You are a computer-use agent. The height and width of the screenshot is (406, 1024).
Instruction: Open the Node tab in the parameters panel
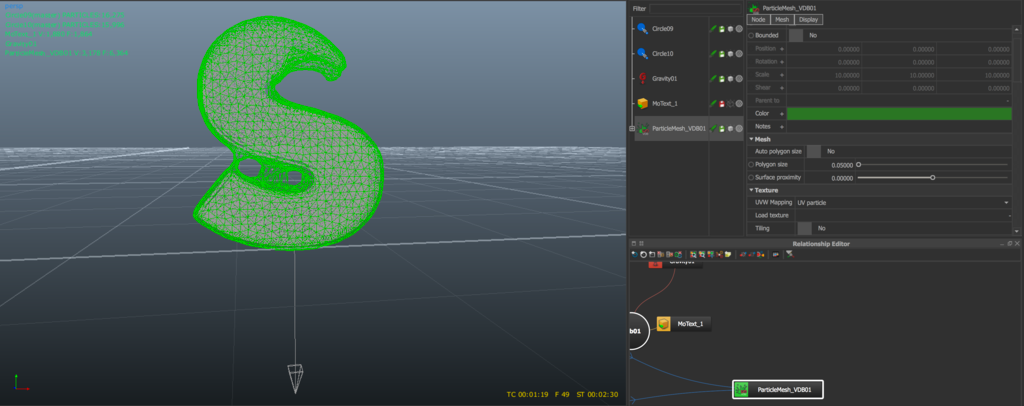click(x=758, y=20)
